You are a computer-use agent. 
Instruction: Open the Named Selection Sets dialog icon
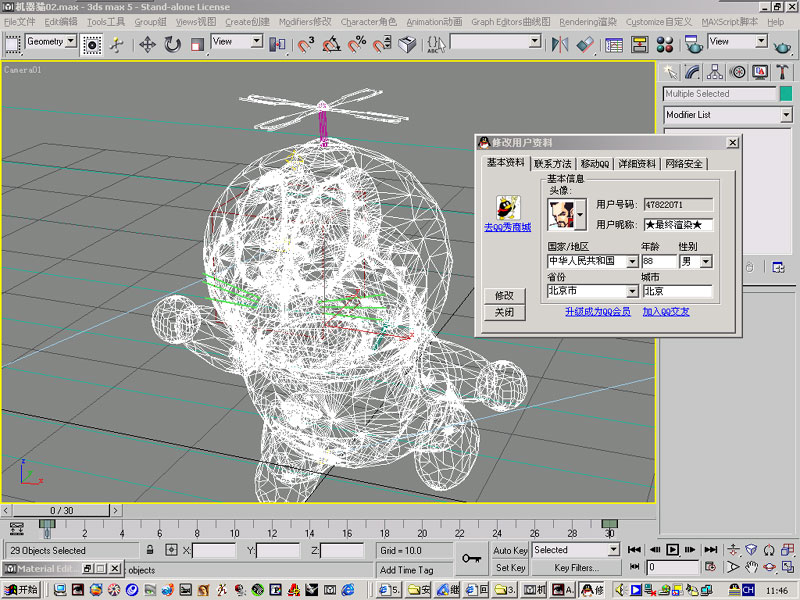[x=436, y=45]
